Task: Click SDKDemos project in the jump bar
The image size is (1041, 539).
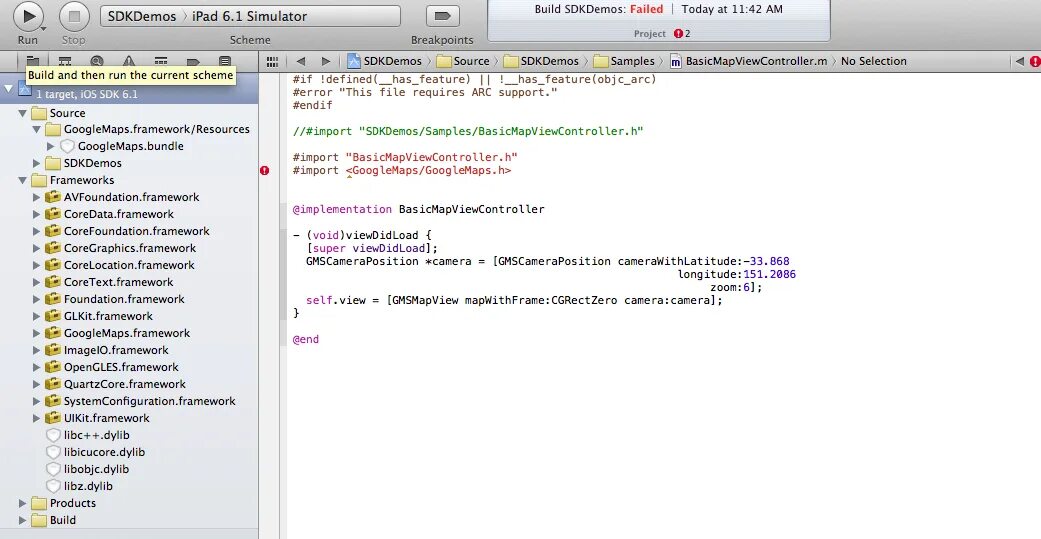Action: click(384, 61)
